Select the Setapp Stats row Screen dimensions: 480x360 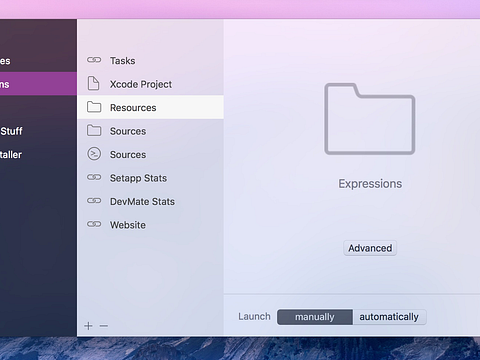coord(150,178)
